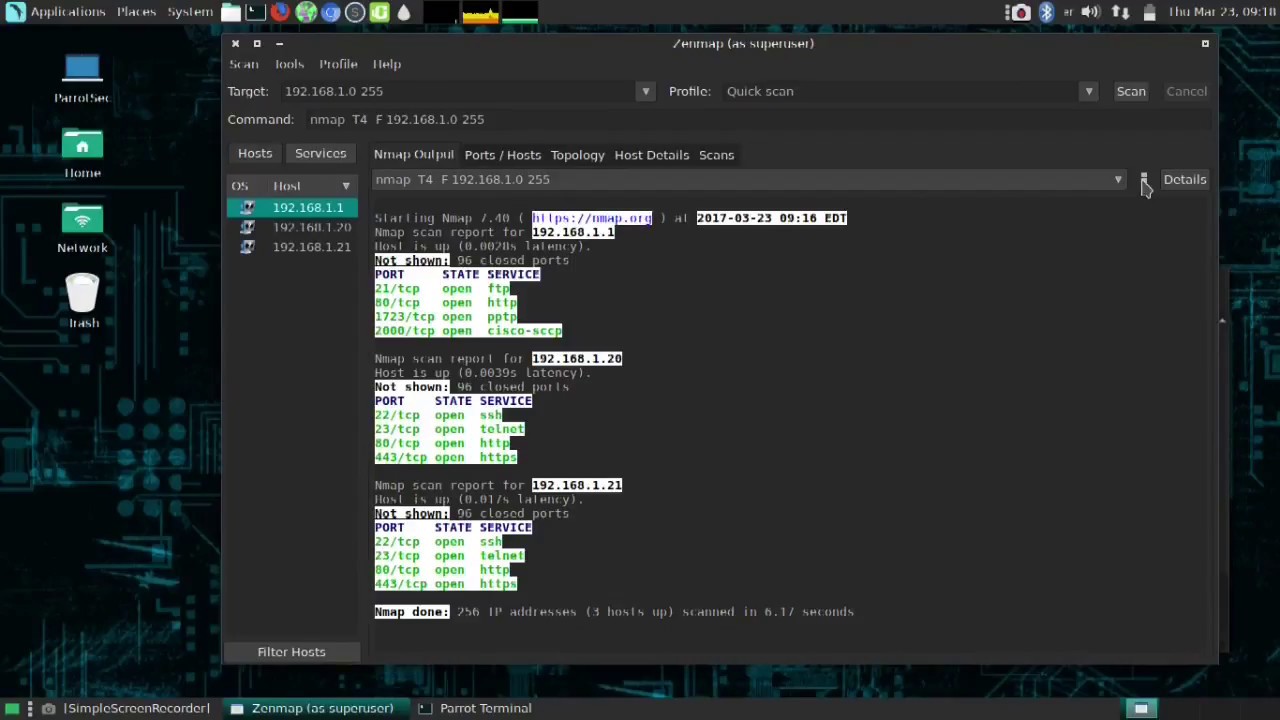Screen dimensions: 1280x720
Task: Click the screen recorder camera tray icon
Action: pos(1020,12)
